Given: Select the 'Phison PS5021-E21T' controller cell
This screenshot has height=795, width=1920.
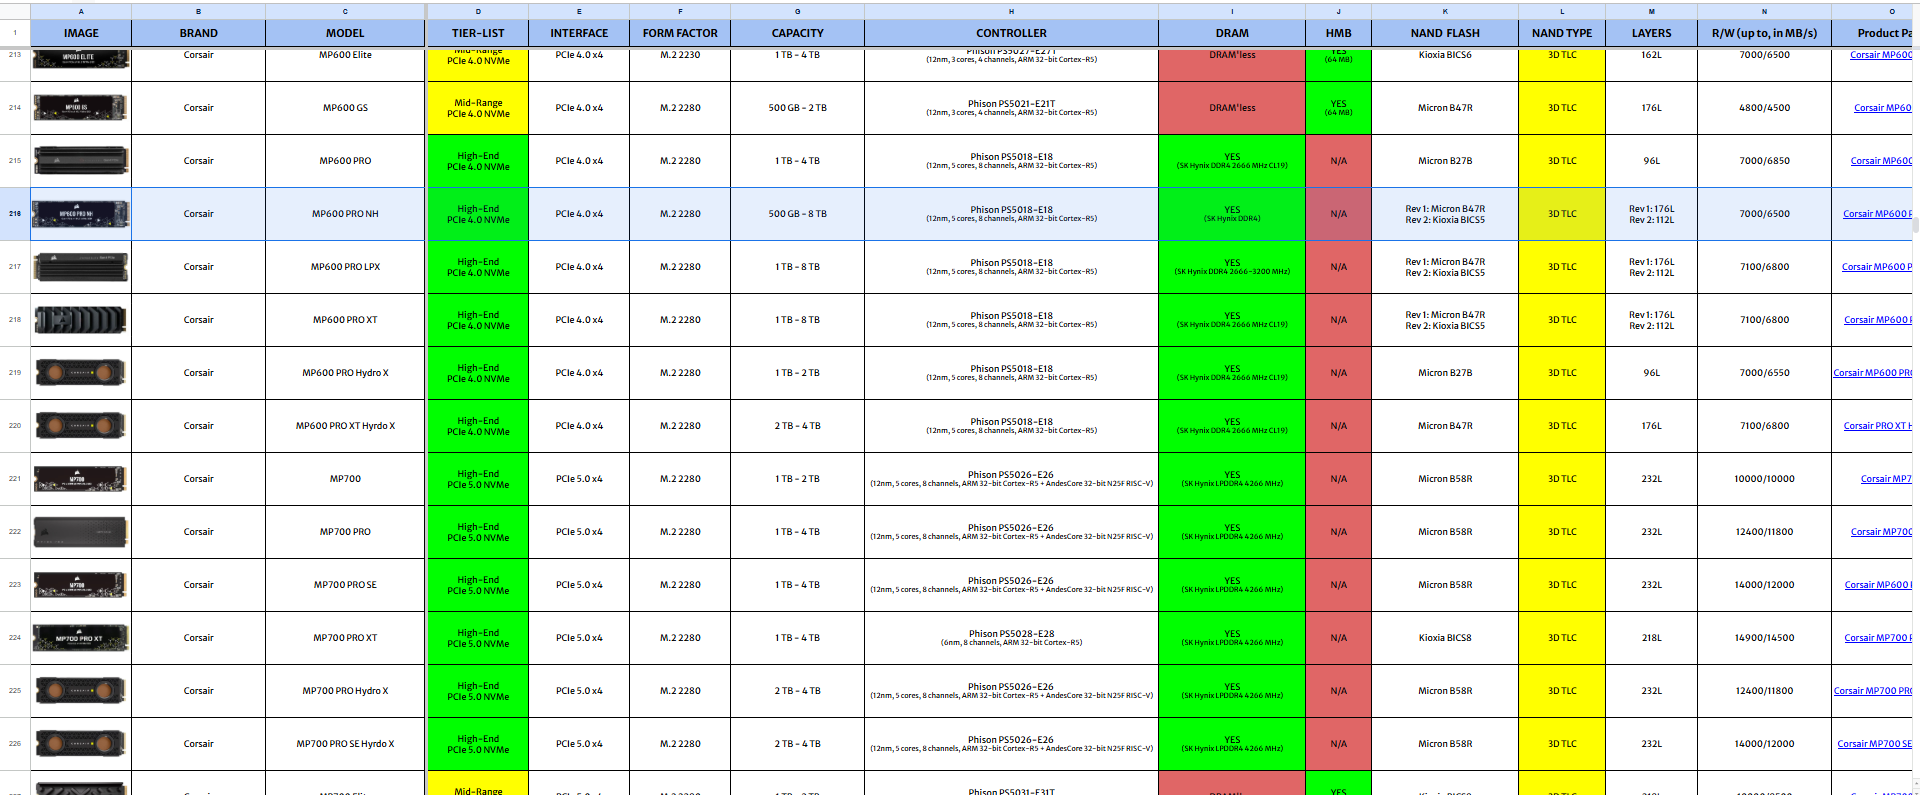Looking at the screenshot, I should (x=1011, y=108).
